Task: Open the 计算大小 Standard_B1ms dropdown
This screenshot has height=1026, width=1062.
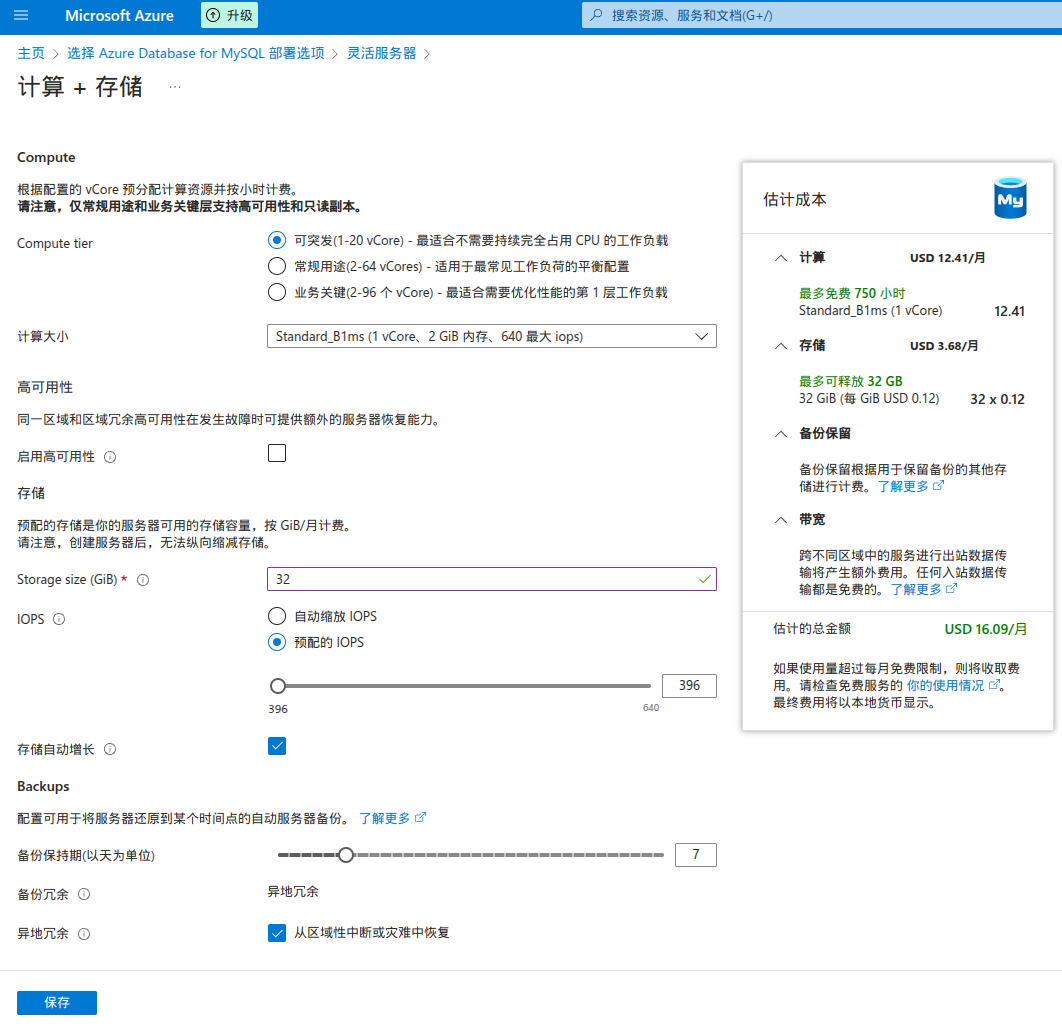Action: pyautogui.click(x=492, y=336)
